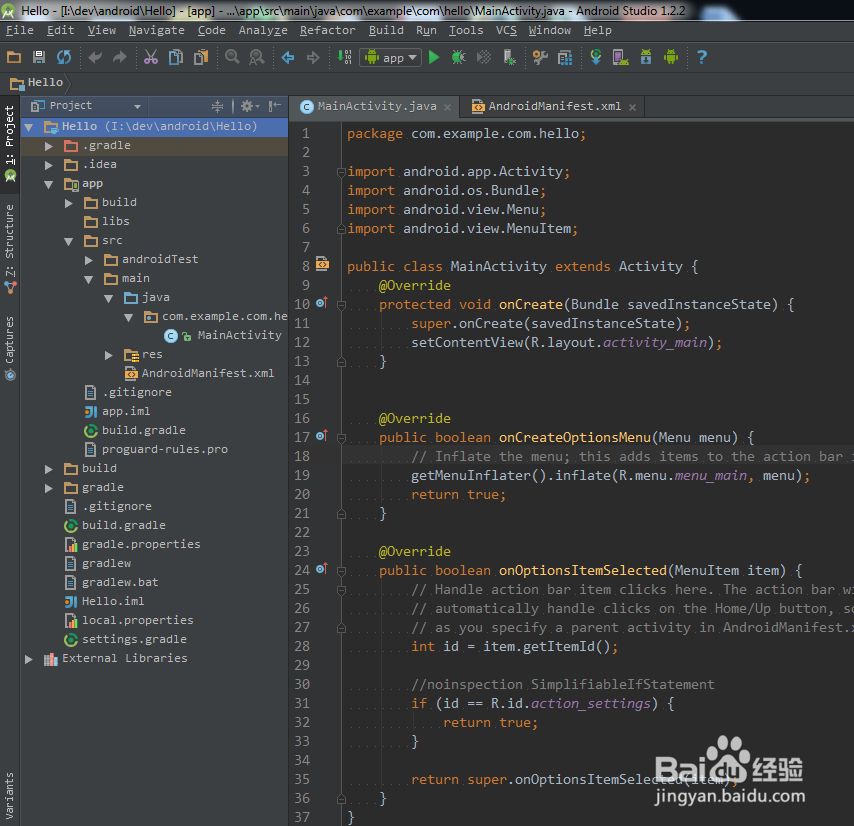854x826 pixels.
Task: Toggle the Project tool window sidebar button
Action: point(10,145)
